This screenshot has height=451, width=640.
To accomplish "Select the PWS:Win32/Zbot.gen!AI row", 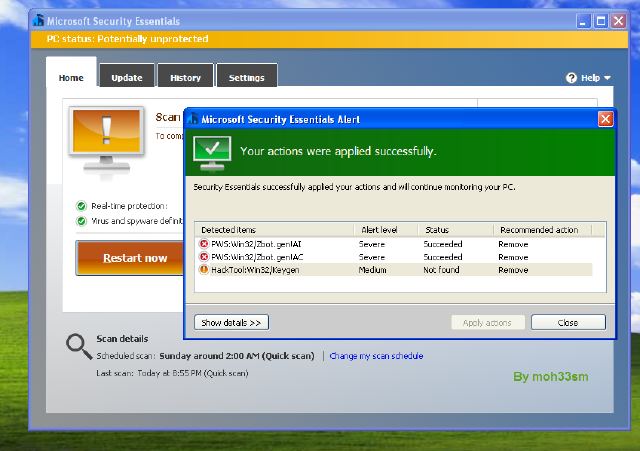I will click(x=394, y=244).
